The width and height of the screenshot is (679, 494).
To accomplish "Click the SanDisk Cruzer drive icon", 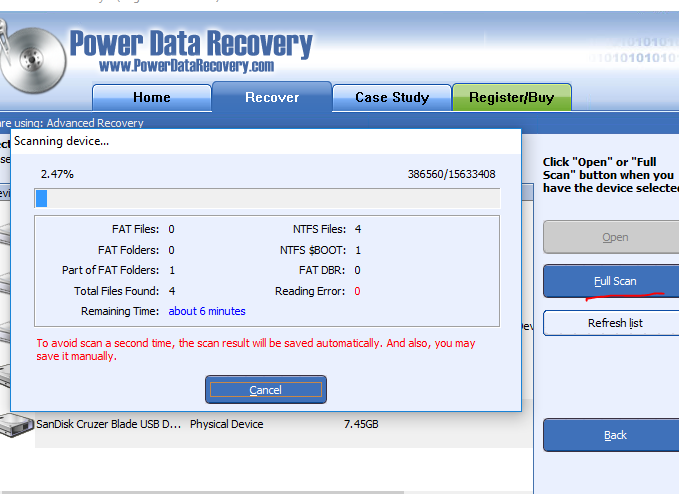I will click(16, 425).
